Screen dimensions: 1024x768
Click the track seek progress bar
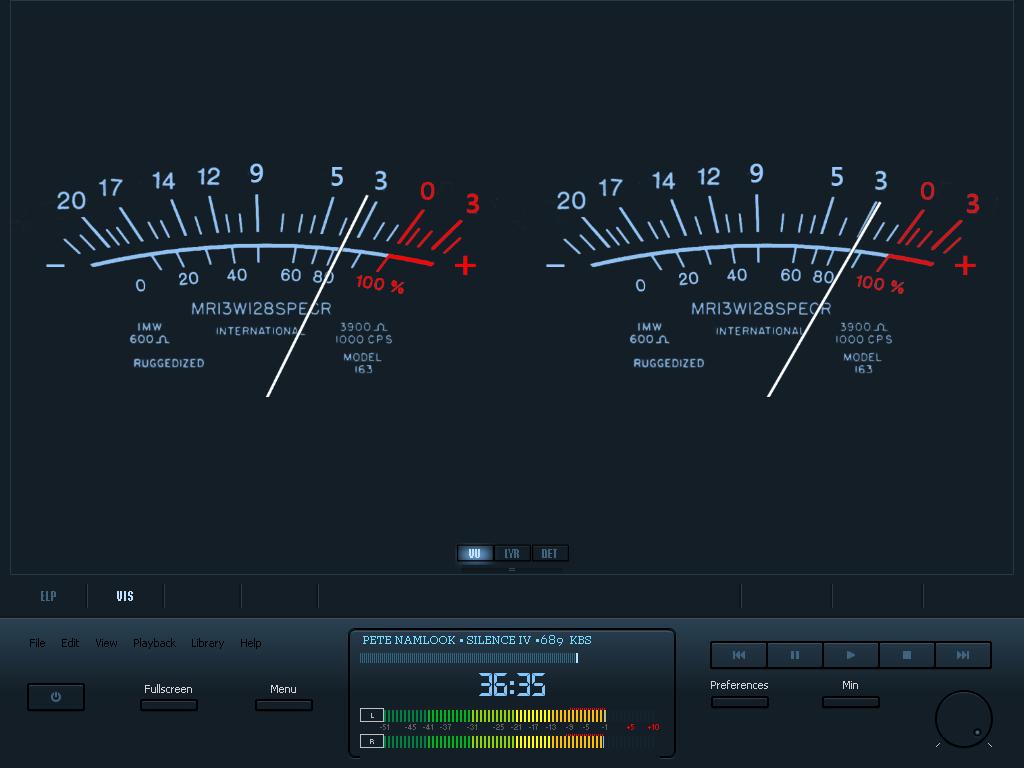click(x=468, y=658)
